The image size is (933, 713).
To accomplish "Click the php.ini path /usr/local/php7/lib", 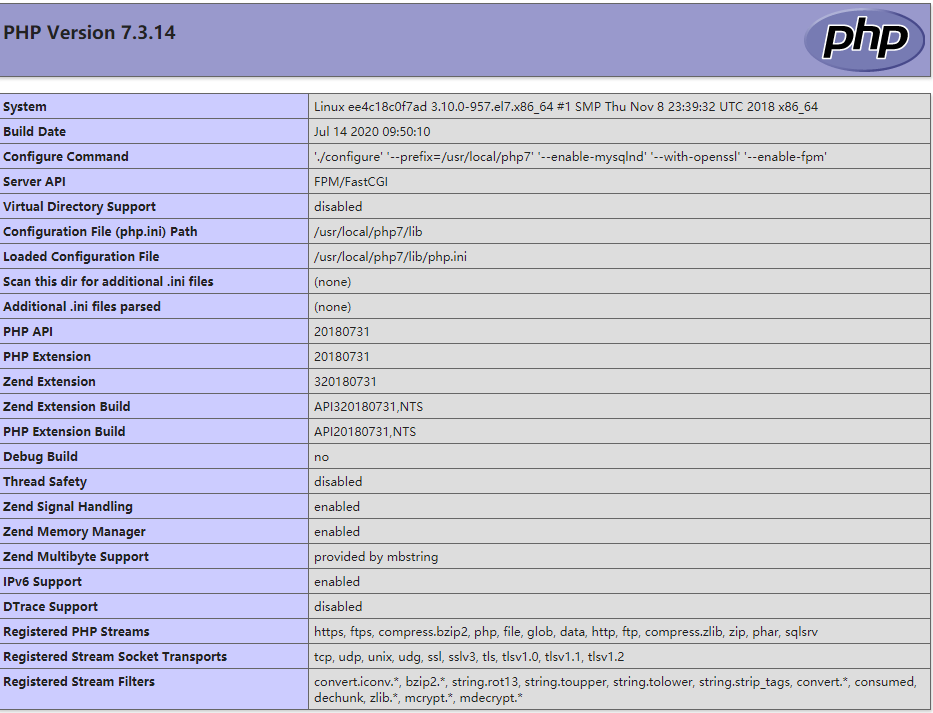I will 362,231.
